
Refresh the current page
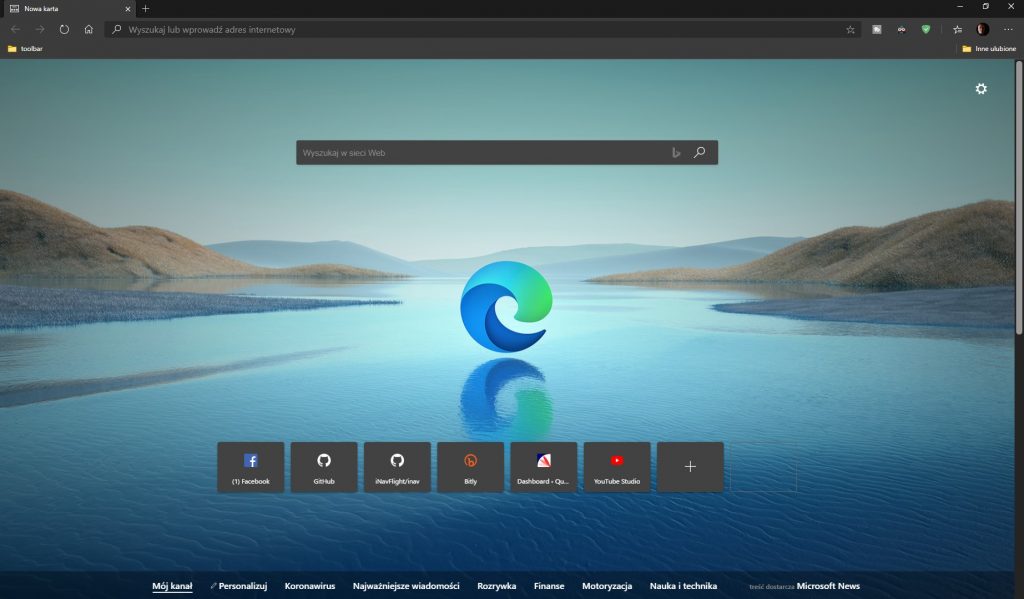[x=63, y=30]
